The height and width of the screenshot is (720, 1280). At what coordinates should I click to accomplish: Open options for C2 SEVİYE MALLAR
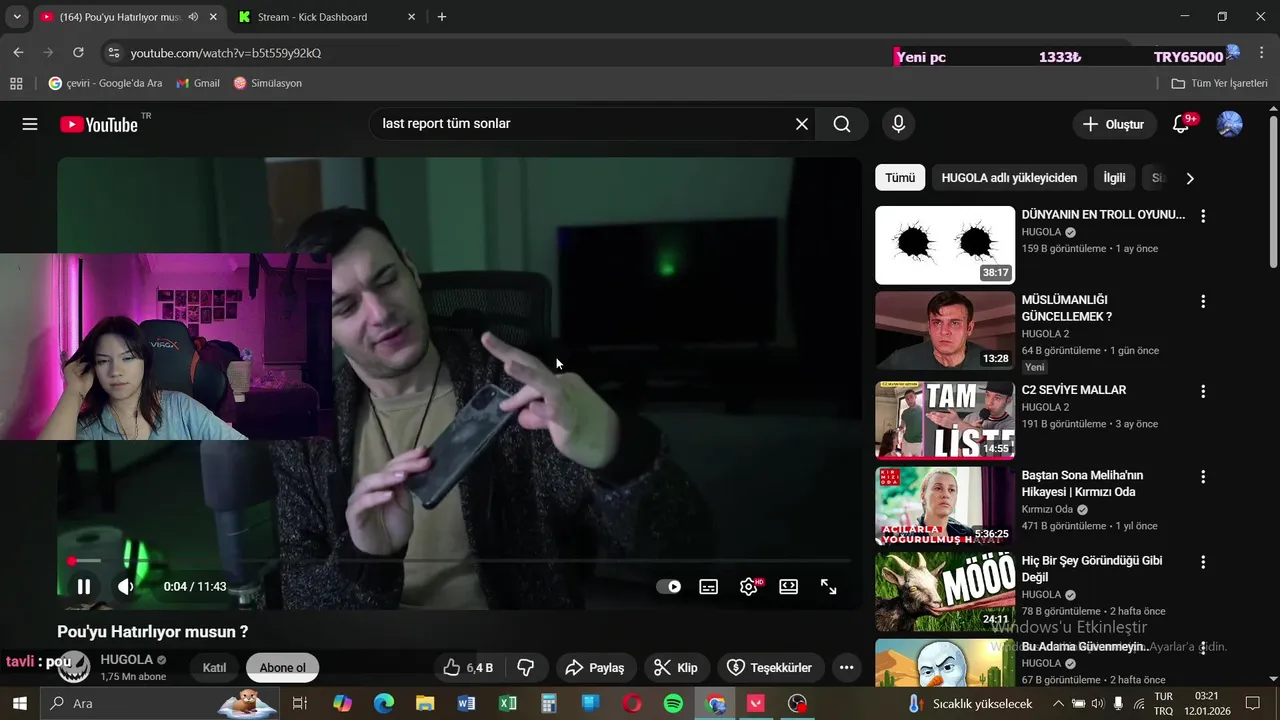click(1203, 392)
